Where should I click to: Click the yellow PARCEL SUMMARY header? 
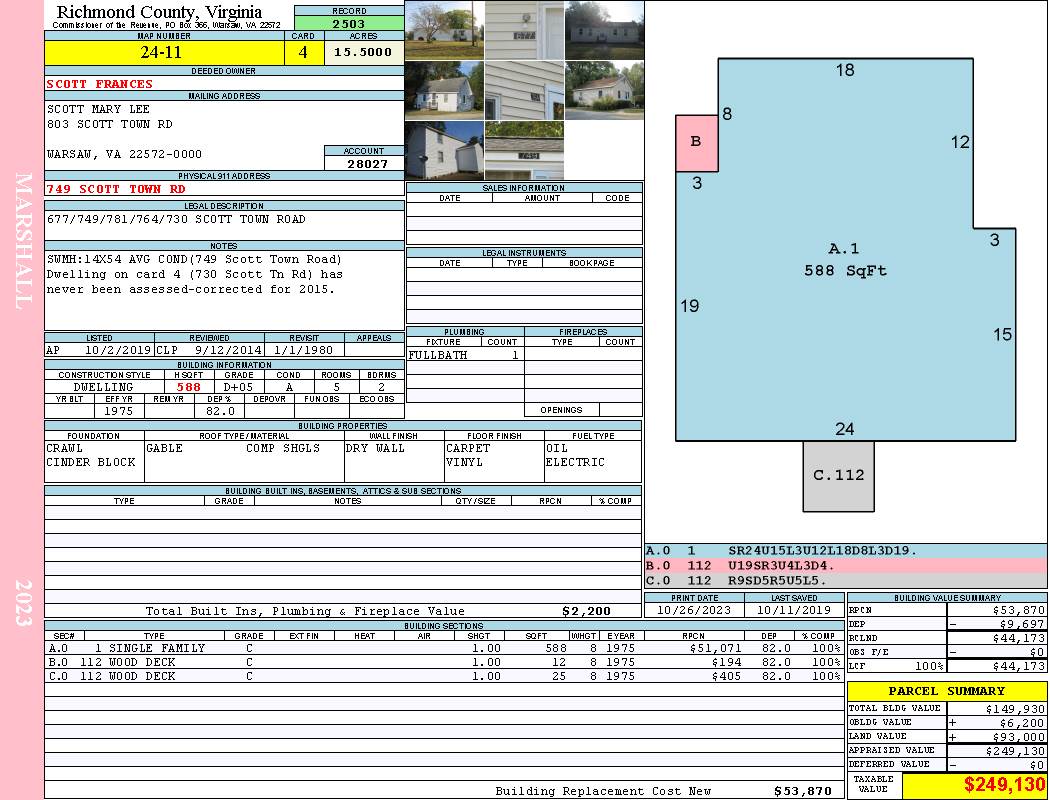coord(946,691)
